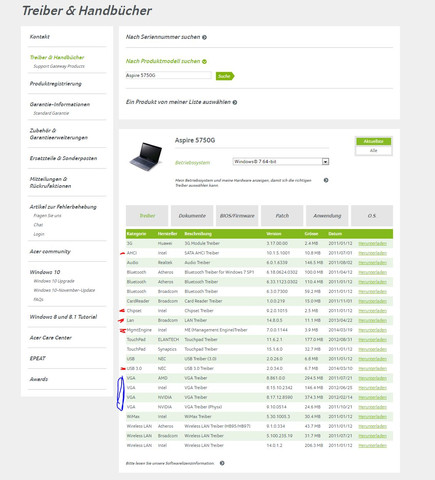Open Acer community in the sidebar

pyautogui.click(x=50, y=251)
